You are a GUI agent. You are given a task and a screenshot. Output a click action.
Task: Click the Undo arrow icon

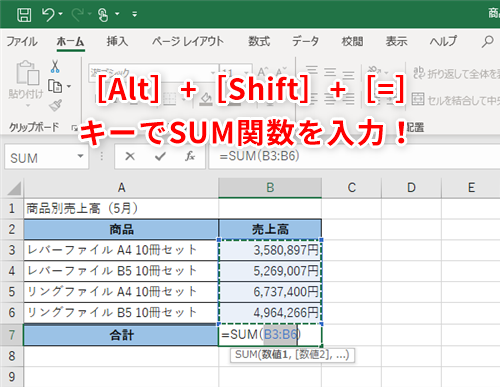[x=48, y=15]
